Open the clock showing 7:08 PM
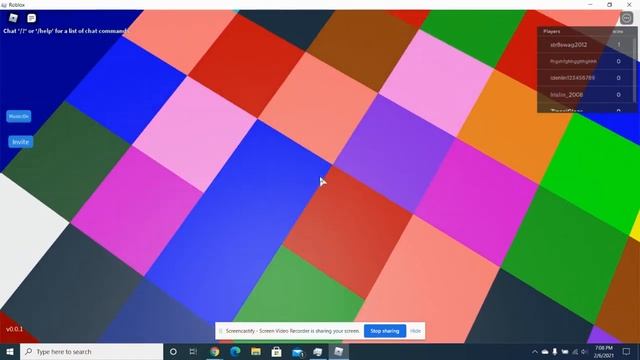640x360 pixels. (604, 351)
